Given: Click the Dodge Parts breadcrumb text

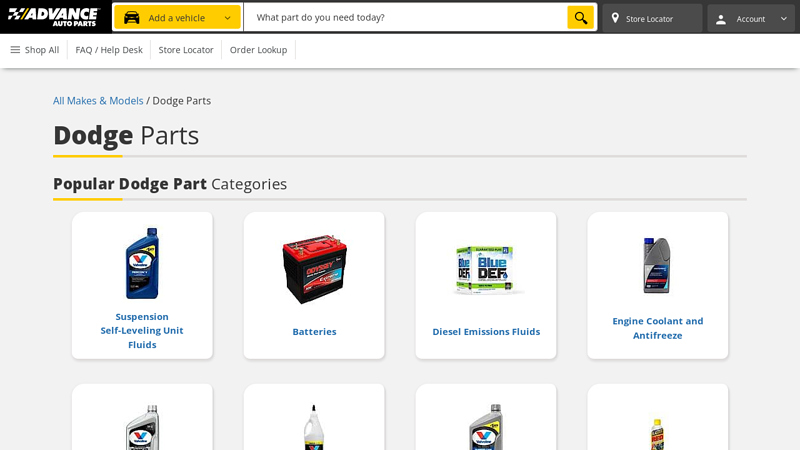Looking at the screenshot, I should tap(182, 101).
